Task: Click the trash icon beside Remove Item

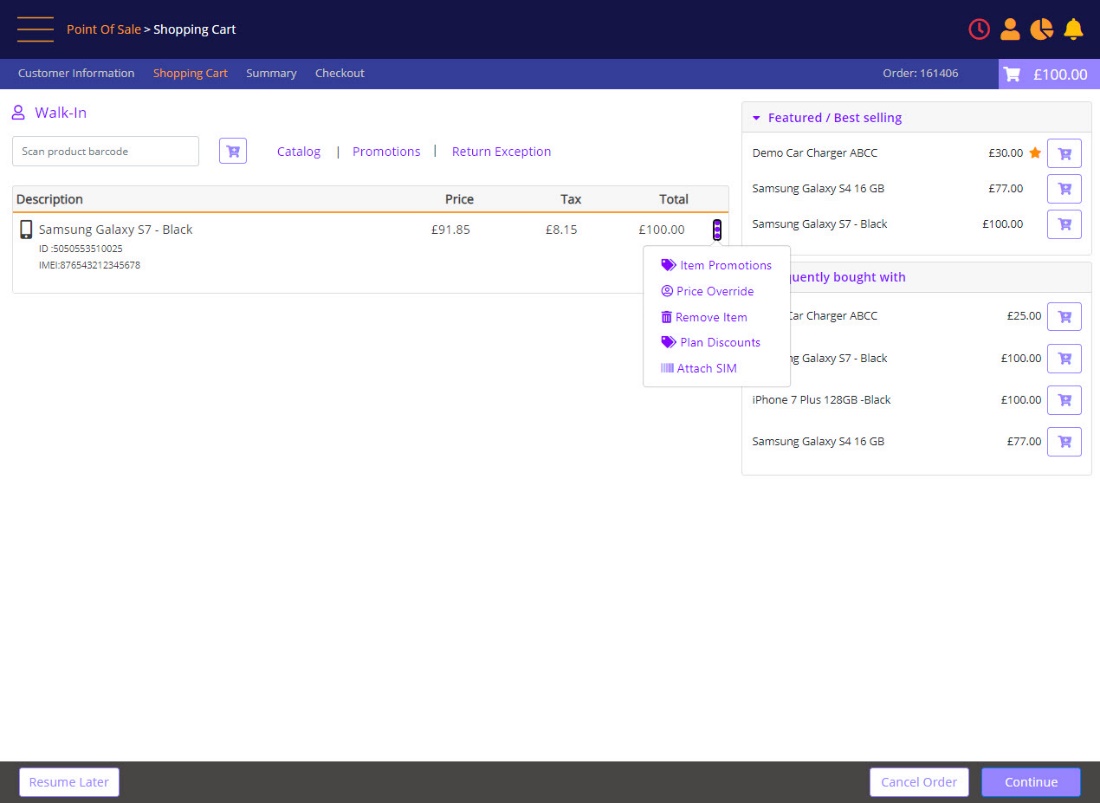Action: [x=666, y=317]
